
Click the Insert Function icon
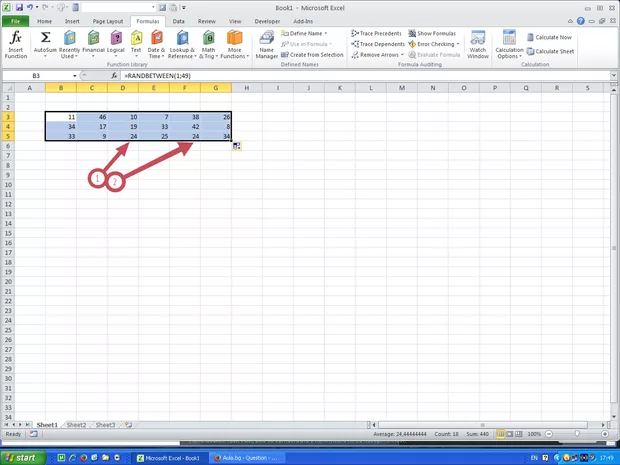pos(16,43)
